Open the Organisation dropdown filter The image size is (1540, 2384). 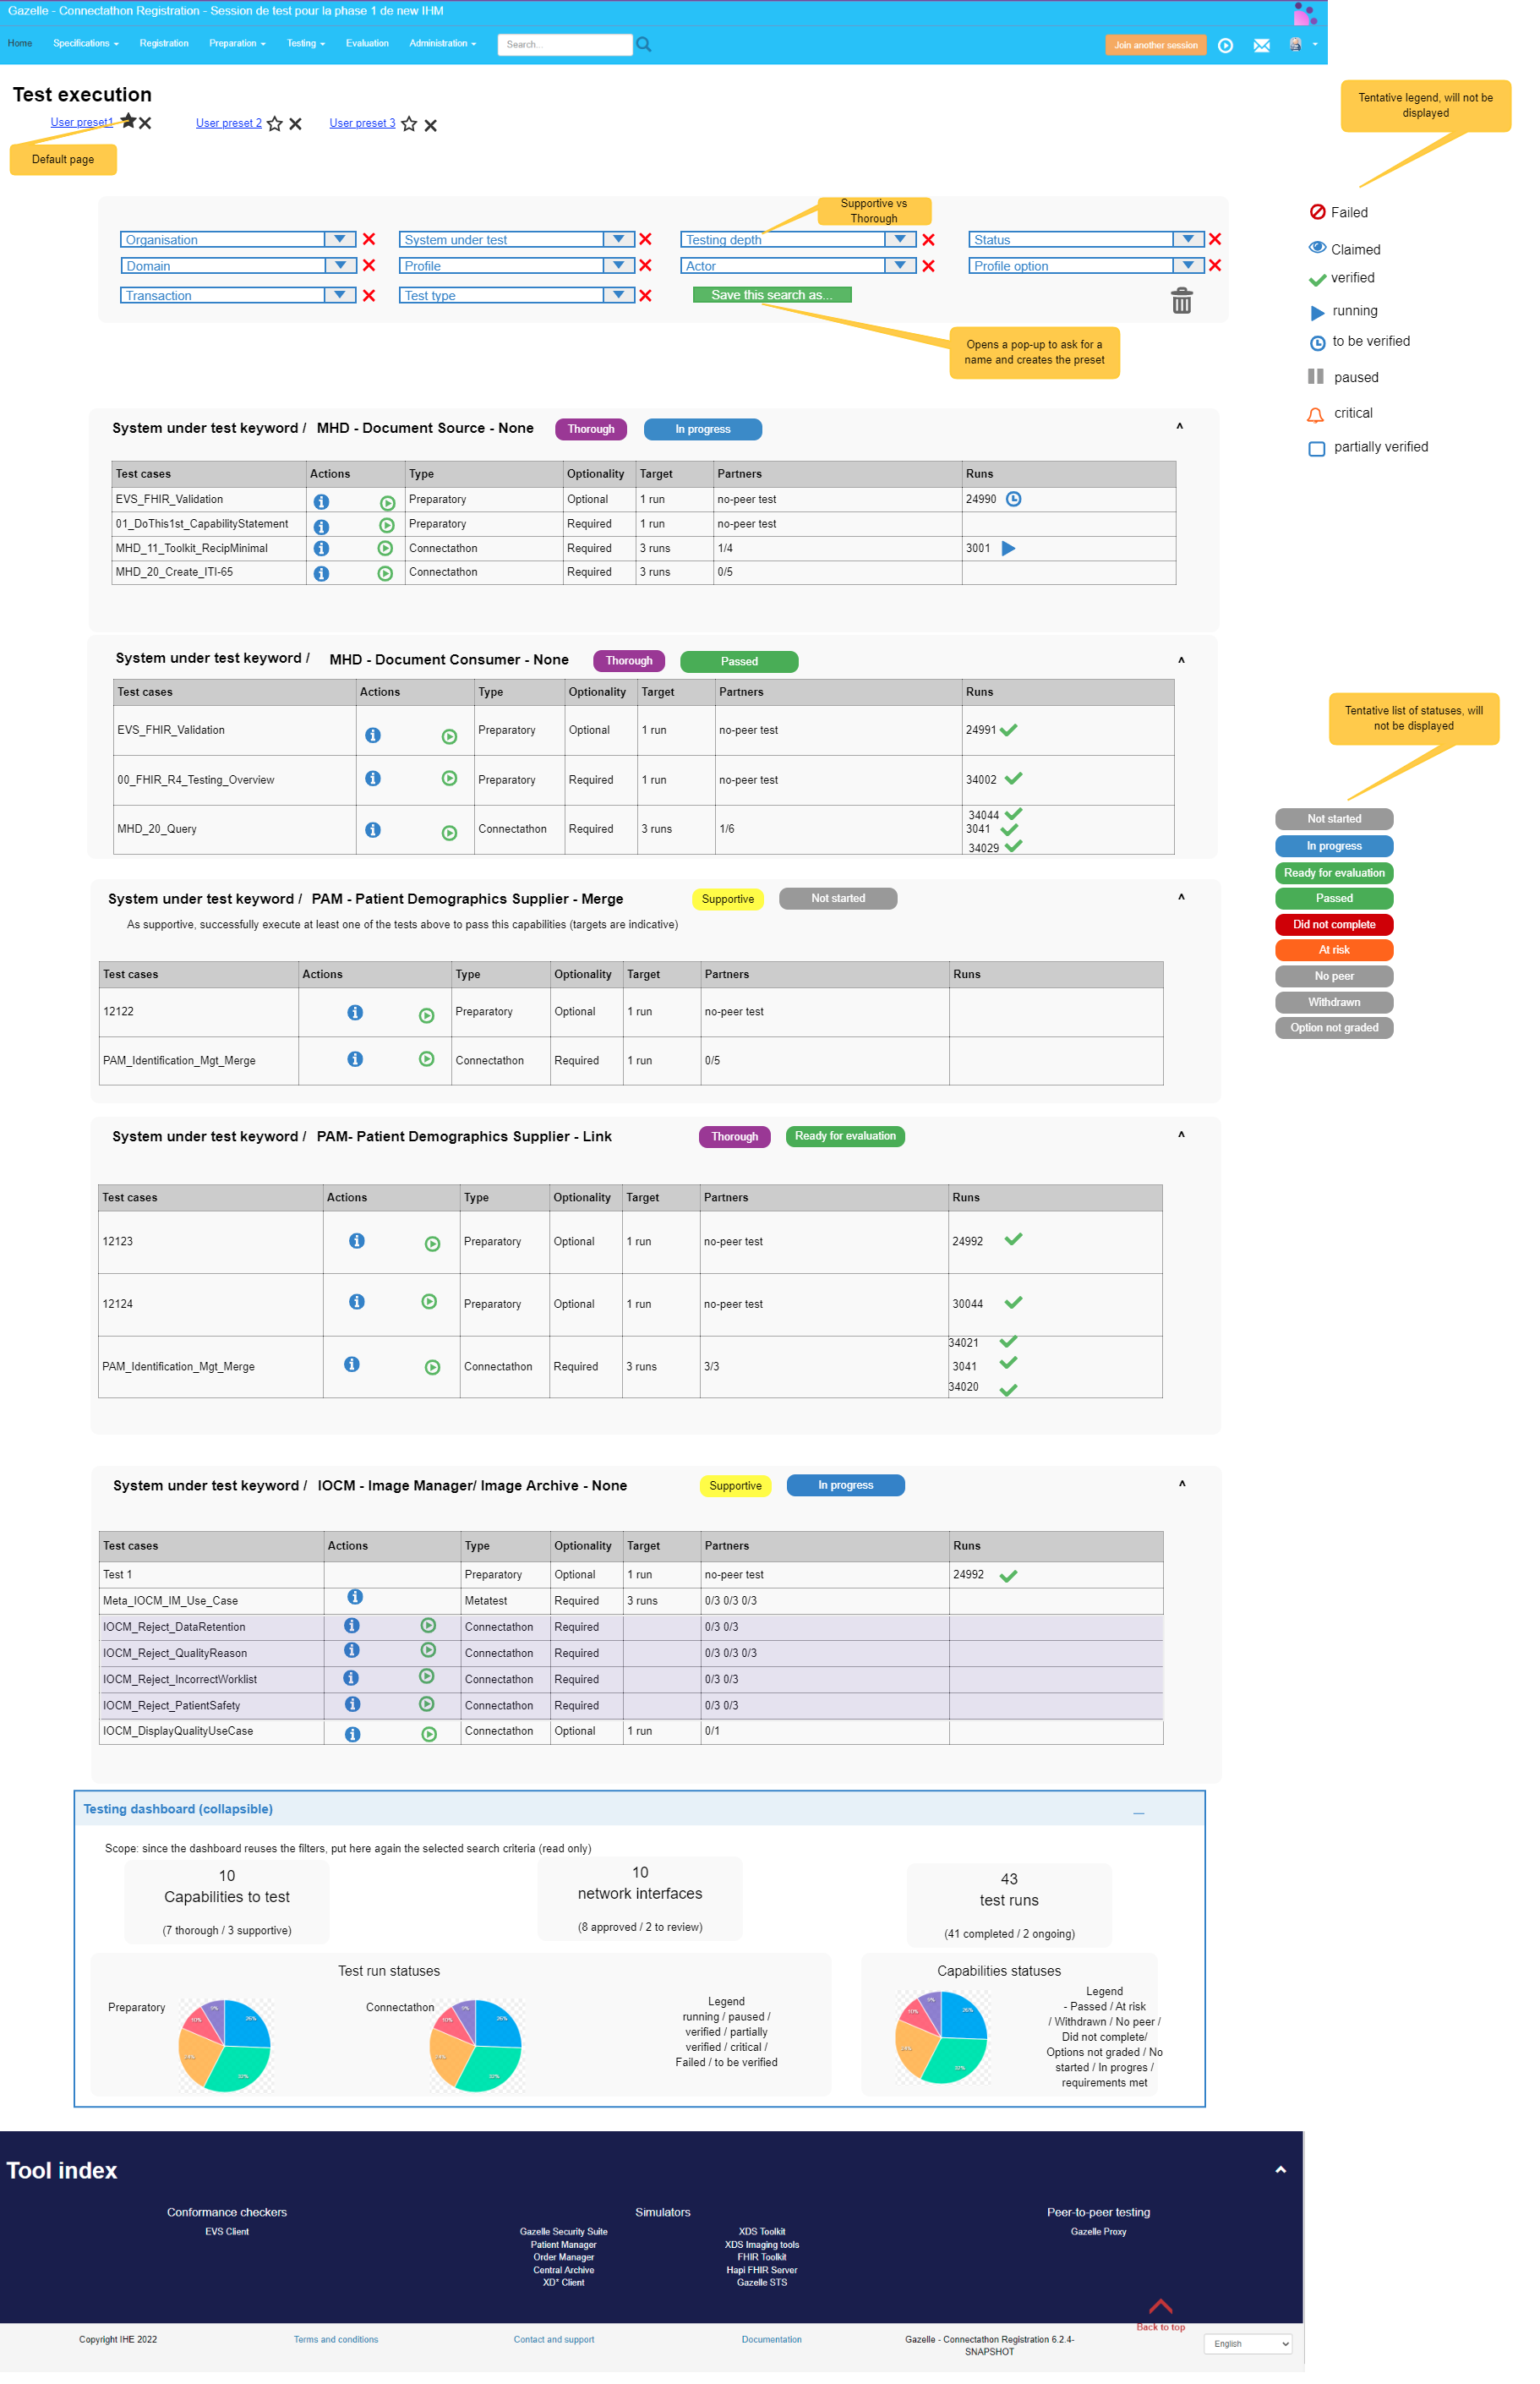(x=238, y=239)
